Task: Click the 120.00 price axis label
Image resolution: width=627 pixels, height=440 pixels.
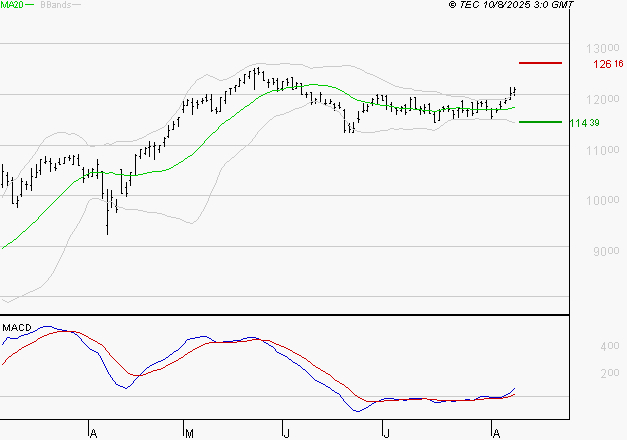Action: [603, 99]
